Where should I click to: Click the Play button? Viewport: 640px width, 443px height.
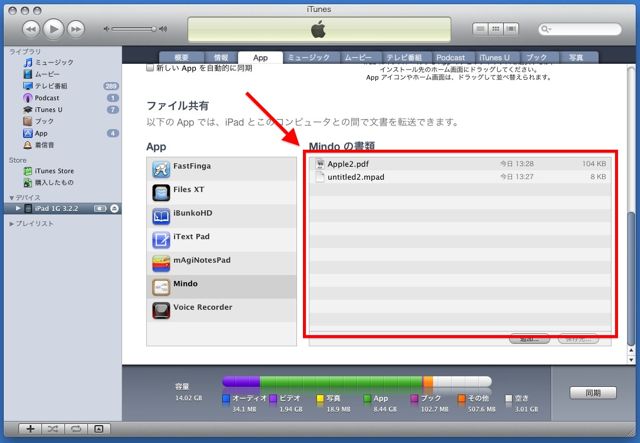pos(53,29)
